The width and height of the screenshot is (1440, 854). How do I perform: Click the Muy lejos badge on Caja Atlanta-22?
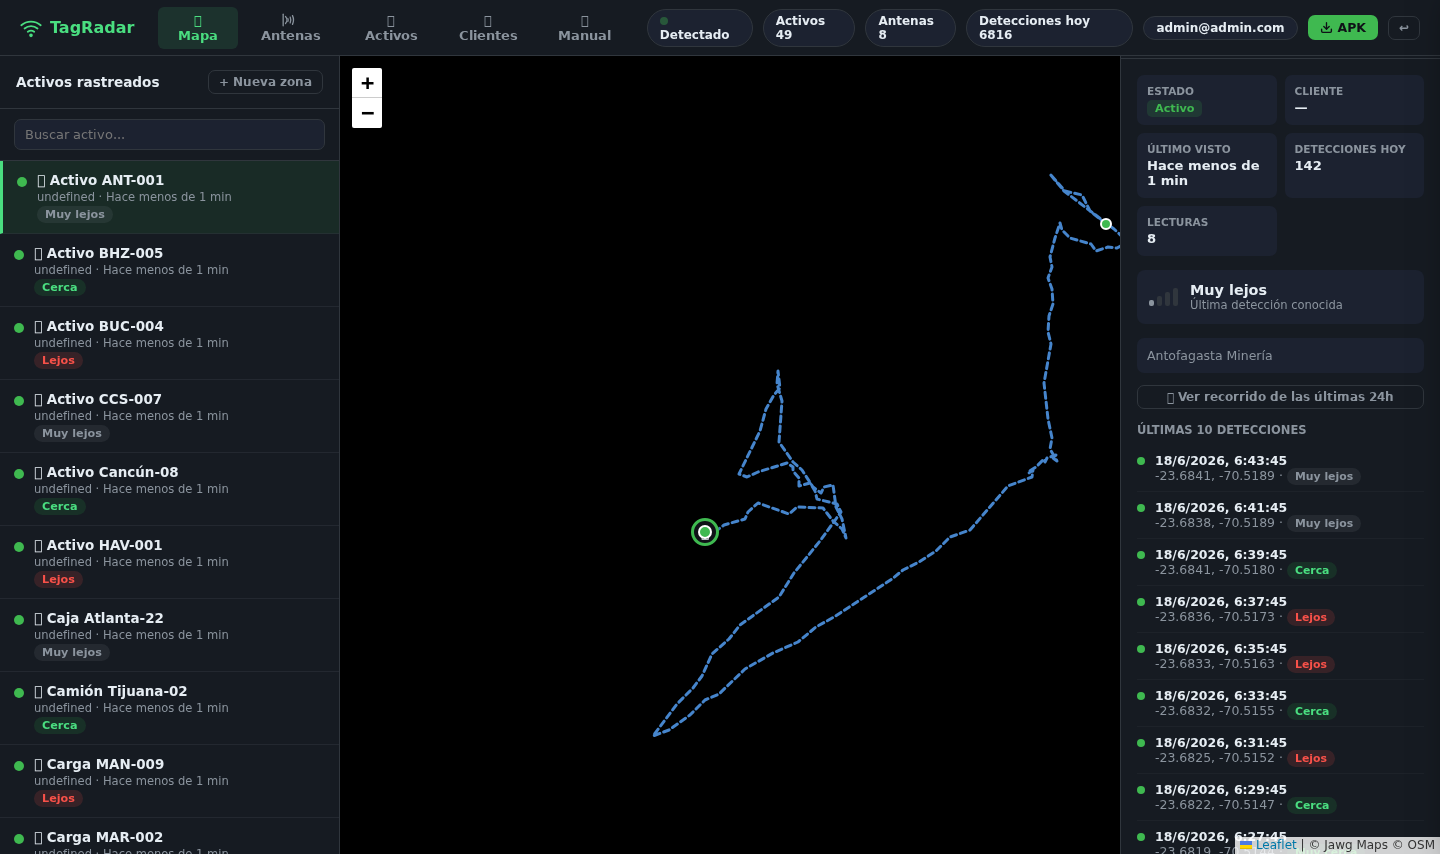72,652
